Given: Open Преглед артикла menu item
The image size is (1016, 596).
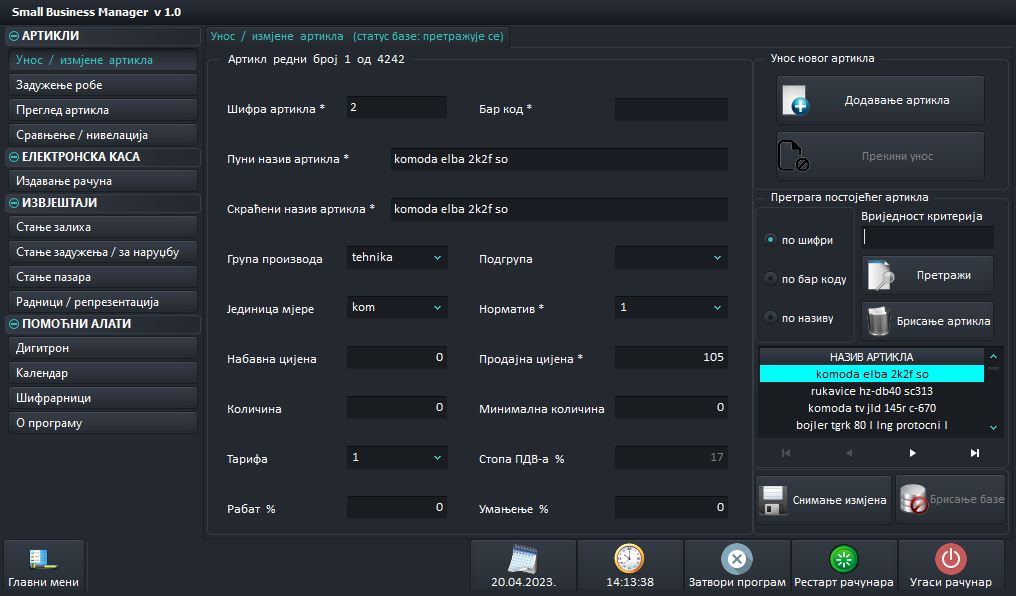Looking at the screenshot, I should click(103, 109).
